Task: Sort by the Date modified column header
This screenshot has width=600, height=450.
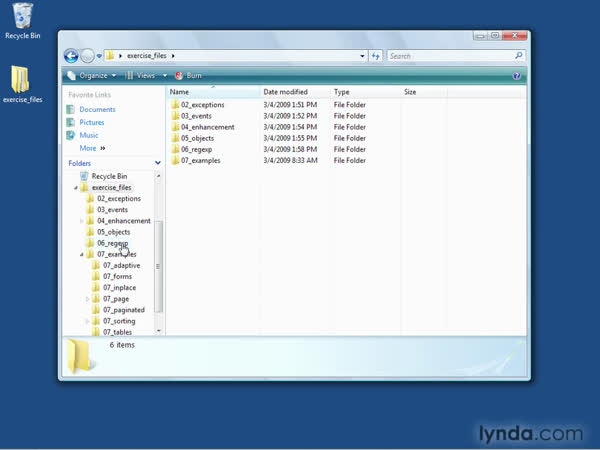Action: coord(284,92)
